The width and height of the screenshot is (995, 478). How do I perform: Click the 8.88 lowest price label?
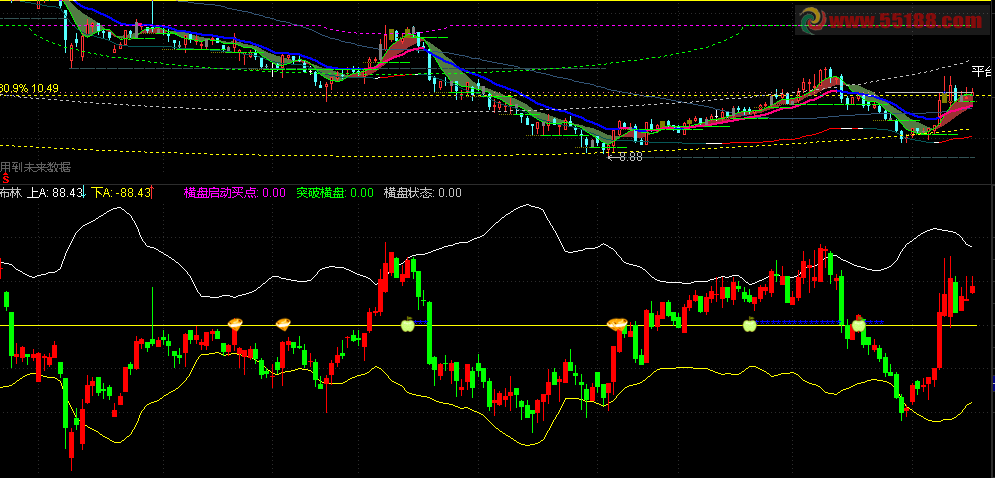pos(629,156)
